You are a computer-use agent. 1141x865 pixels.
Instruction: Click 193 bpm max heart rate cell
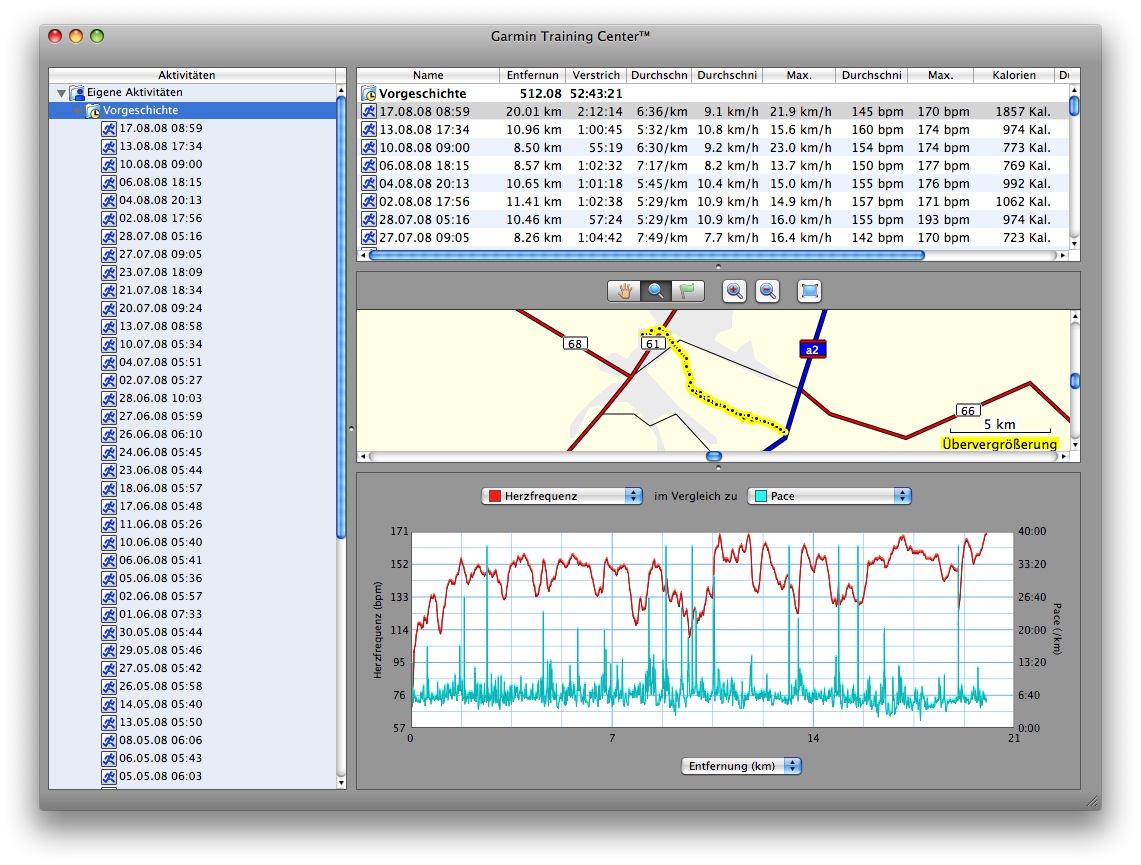pos(943,220)
